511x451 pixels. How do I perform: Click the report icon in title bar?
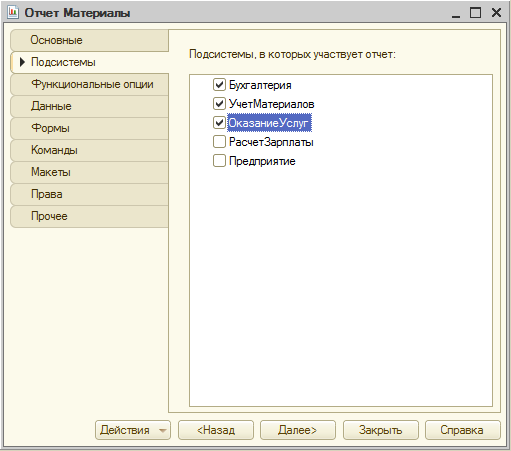point(13,13)
